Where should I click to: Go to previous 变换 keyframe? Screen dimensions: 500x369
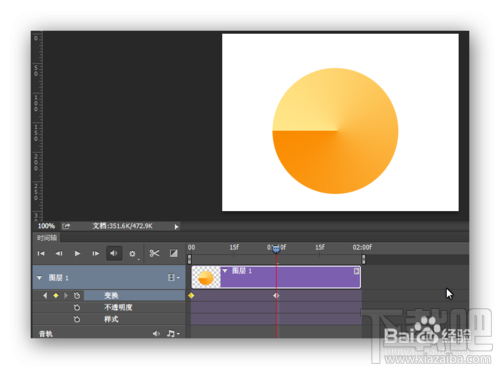coord(45,295)
